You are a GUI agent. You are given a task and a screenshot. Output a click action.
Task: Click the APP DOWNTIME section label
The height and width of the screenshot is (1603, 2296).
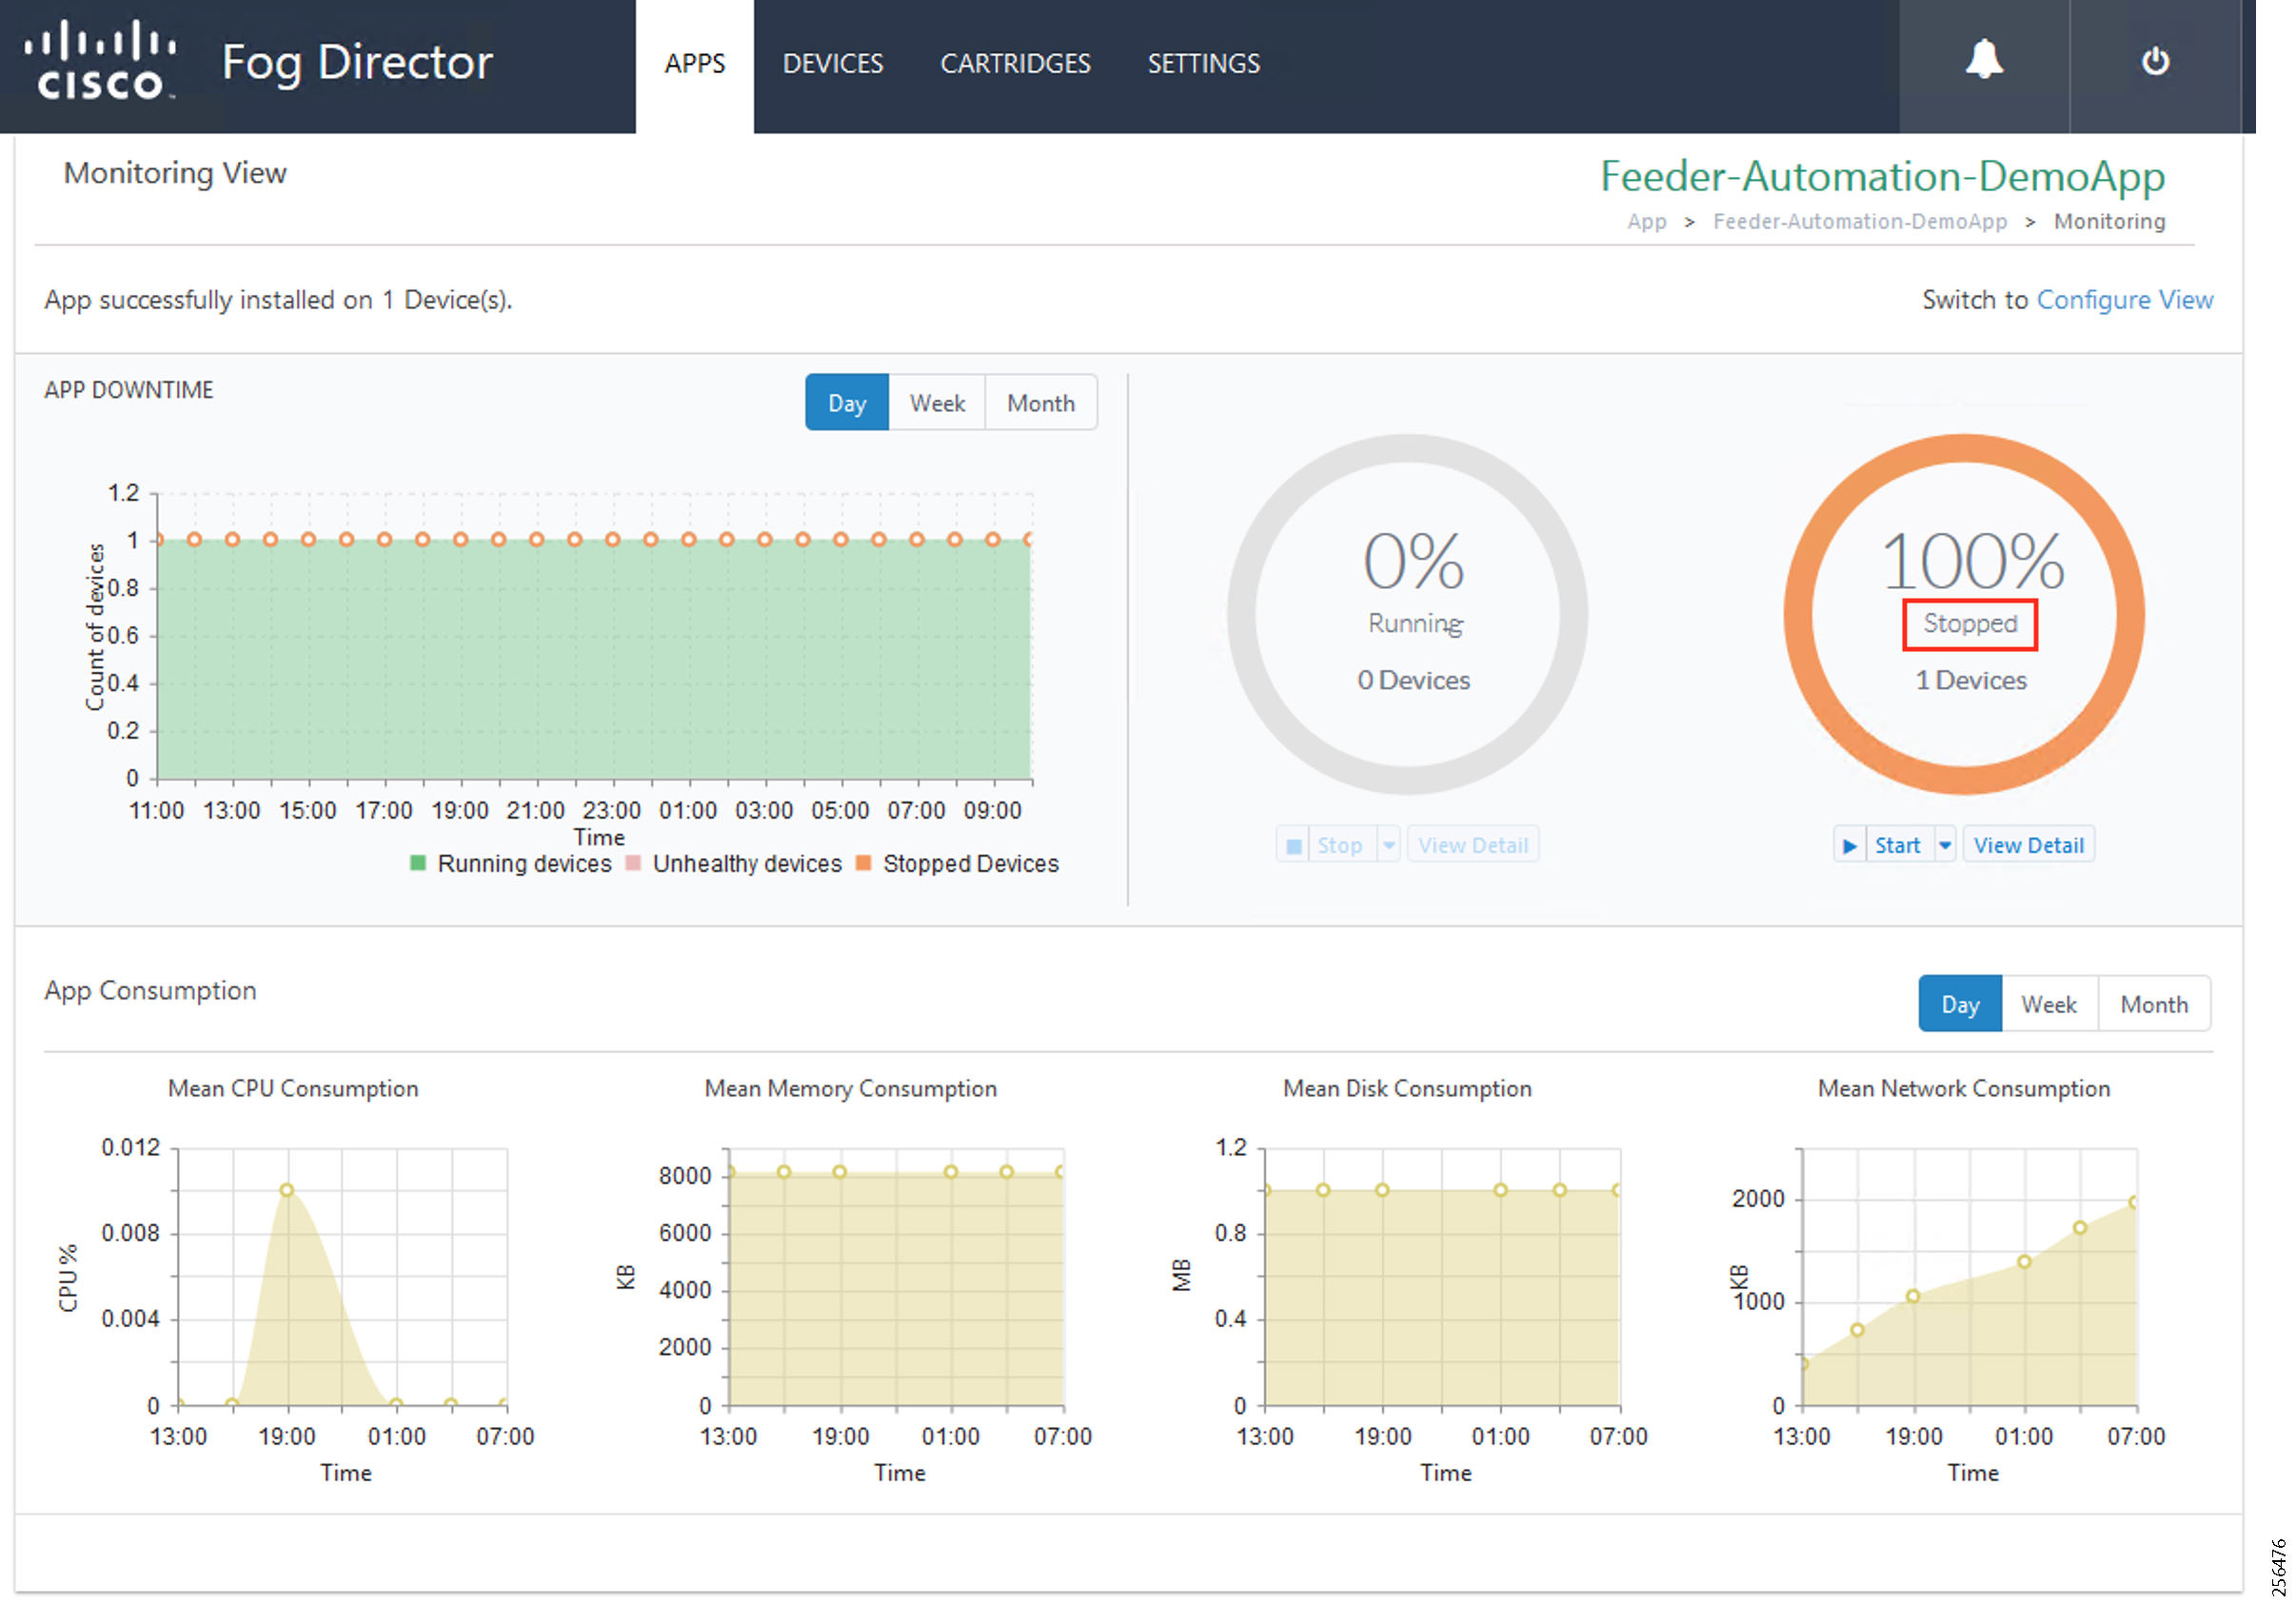pyautogui.click(x=128, y=389)
